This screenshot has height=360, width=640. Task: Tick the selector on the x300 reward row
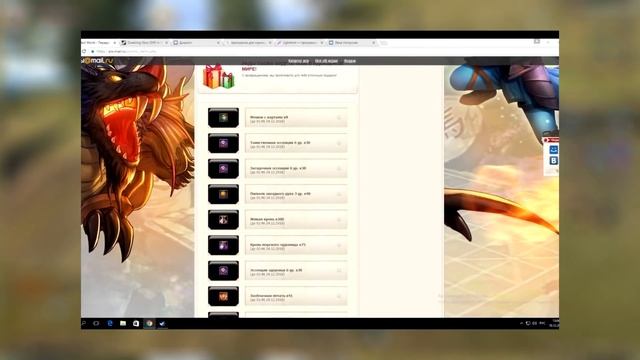[x=338, y=220]
